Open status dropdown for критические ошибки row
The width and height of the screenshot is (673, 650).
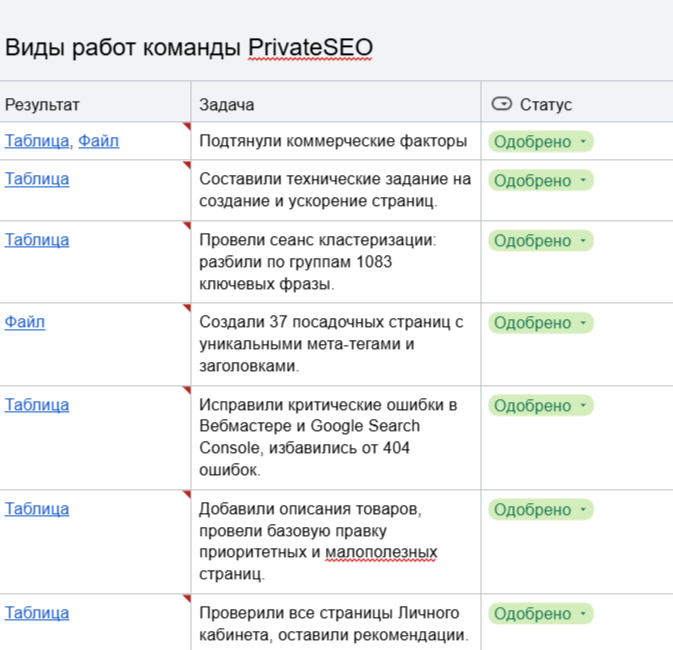tap(541, 405)
